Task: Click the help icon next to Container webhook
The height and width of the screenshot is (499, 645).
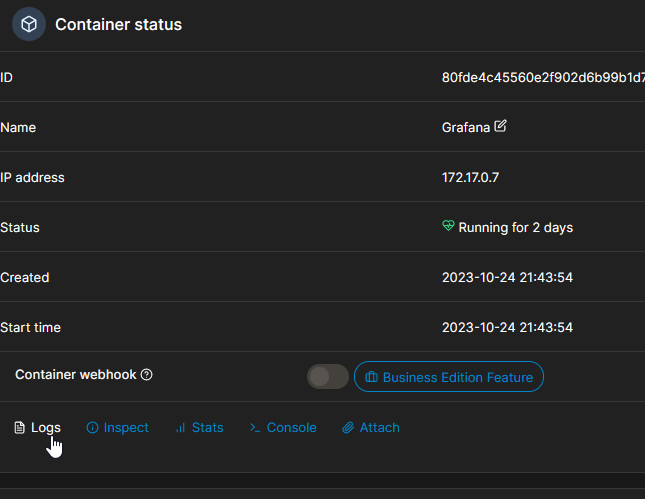Action: [146, 375]
